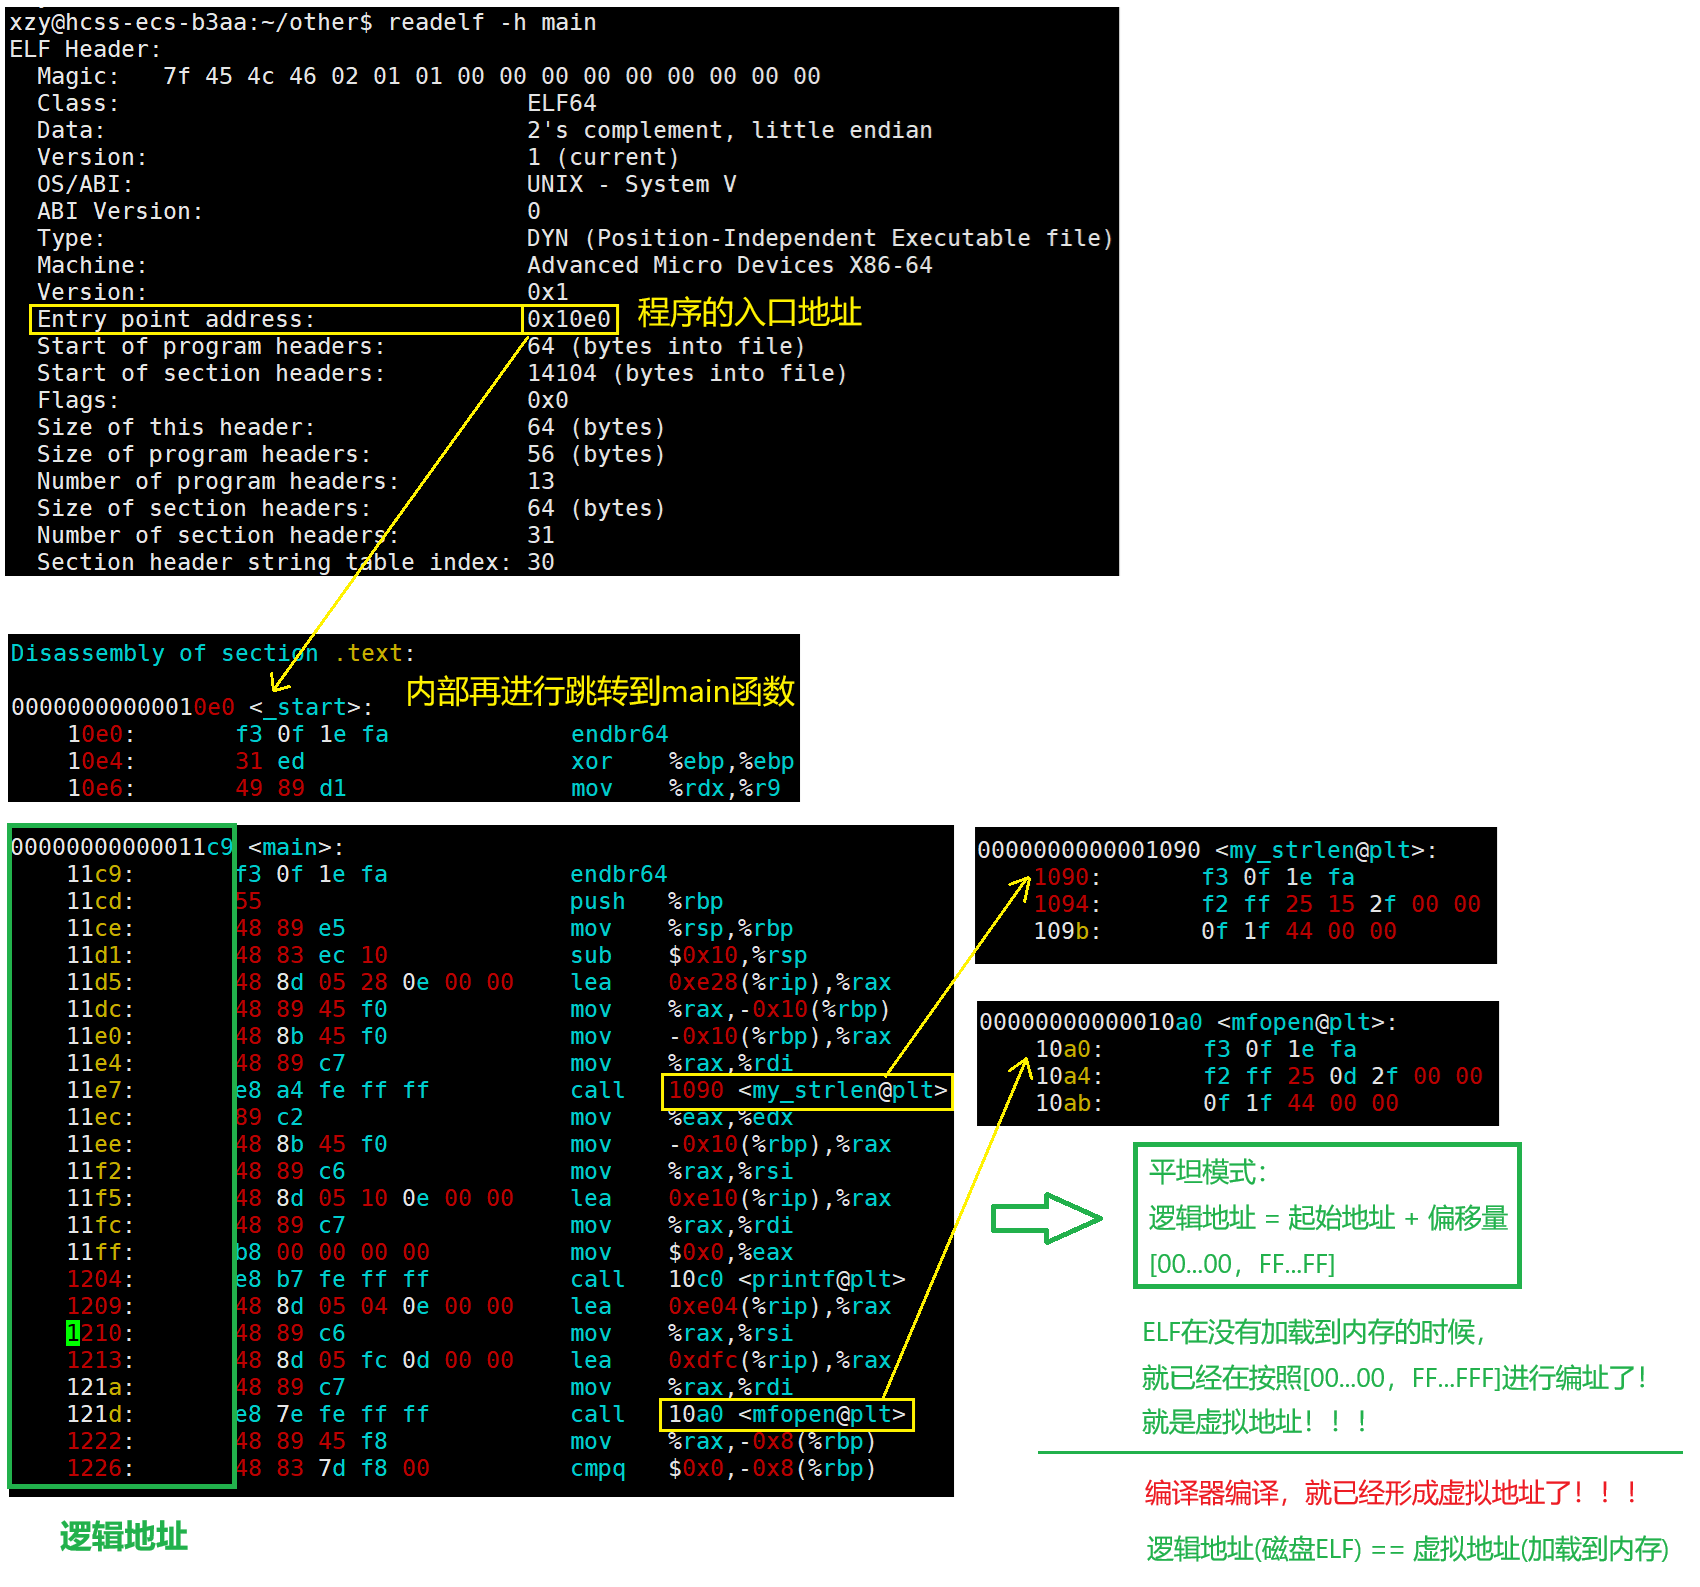The image size is (1700, 1587).
Task: Select the 'mov $0x0,%eax' instruction
Action: tap(681, 1252)
